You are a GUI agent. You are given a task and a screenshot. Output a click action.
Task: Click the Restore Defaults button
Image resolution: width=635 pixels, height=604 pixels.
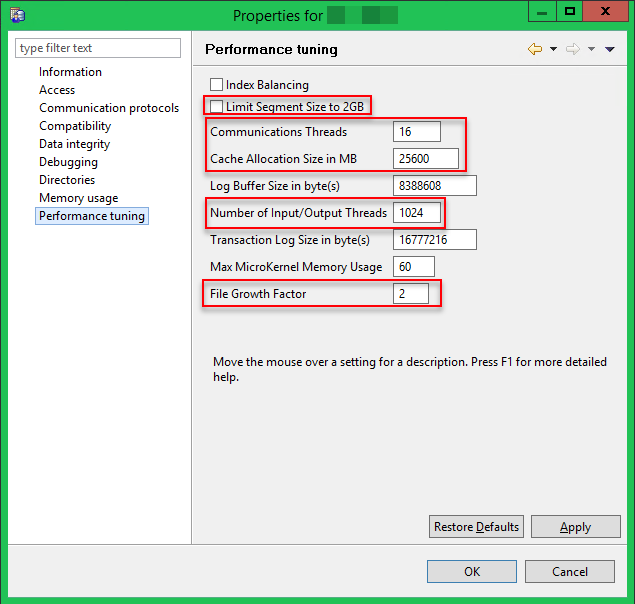476,527
